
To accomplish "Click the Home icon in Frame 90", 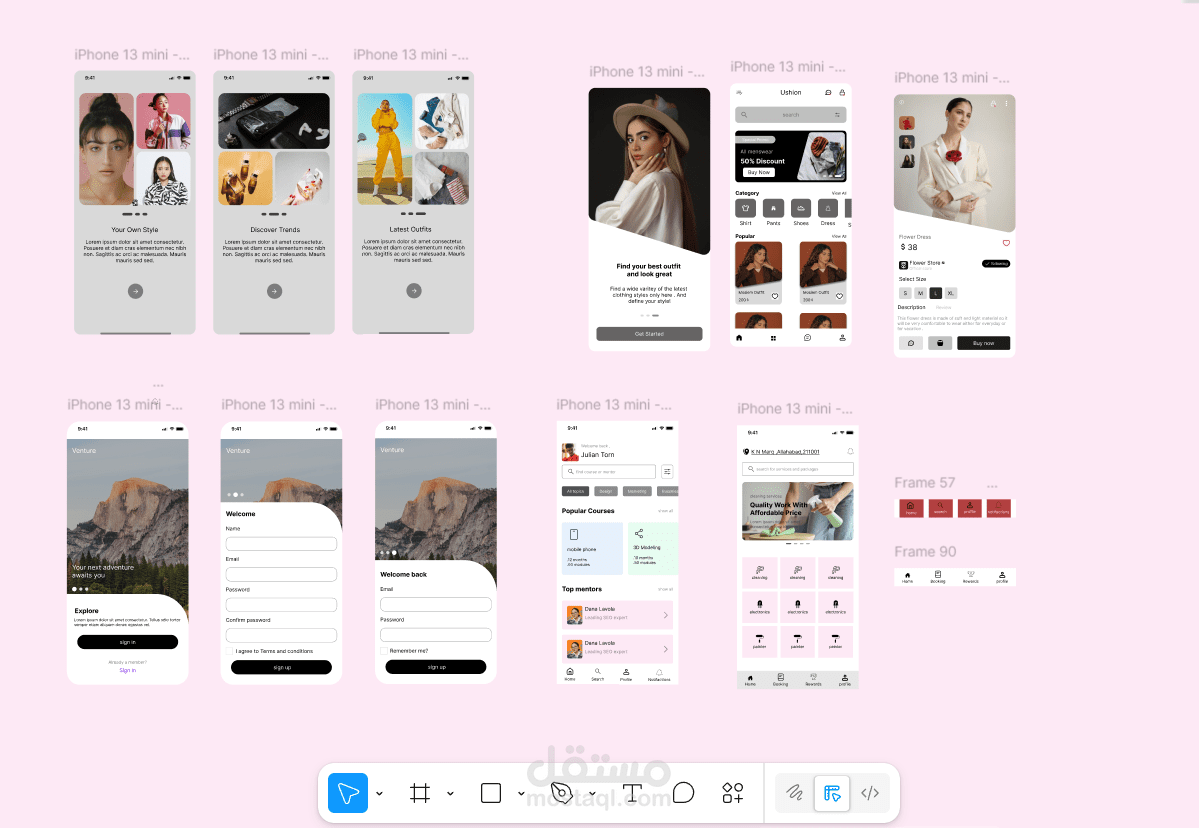I will [907, 576].
